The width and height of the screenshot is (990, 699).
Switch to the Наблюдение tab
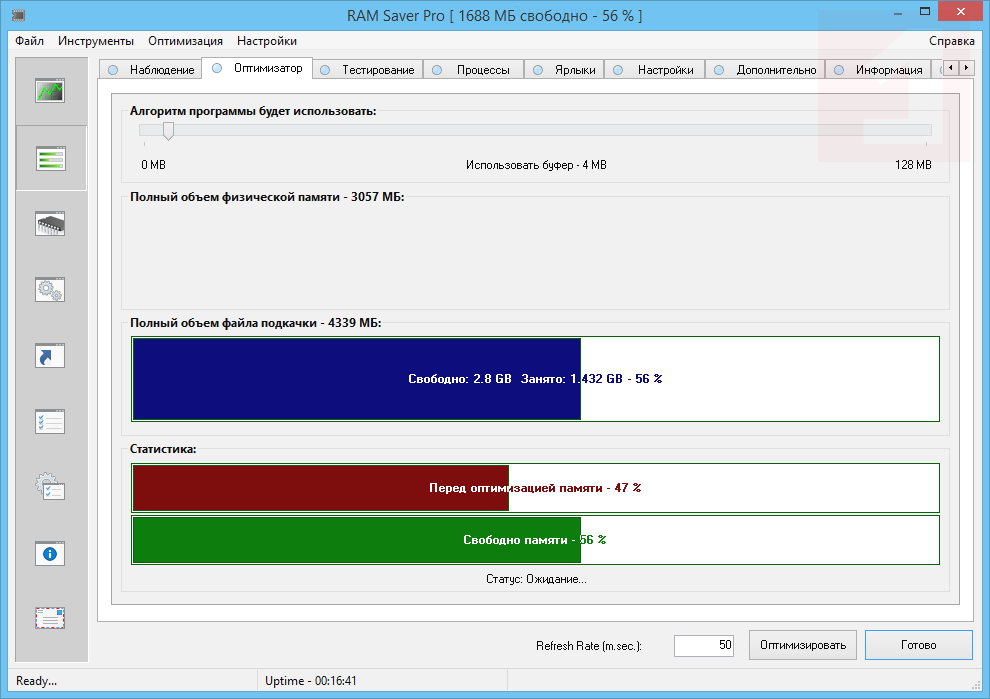tap(151, 70)
